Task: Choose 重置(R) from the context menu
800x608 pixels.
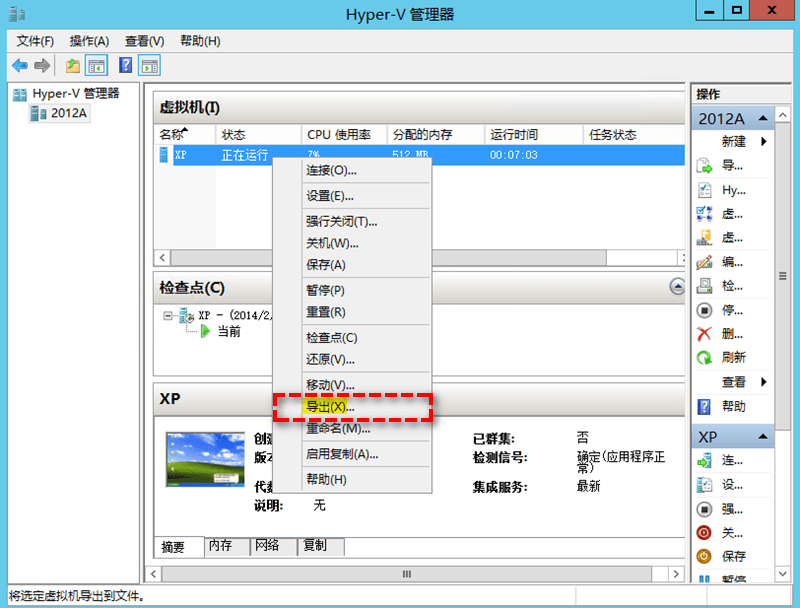Action: 352,312
